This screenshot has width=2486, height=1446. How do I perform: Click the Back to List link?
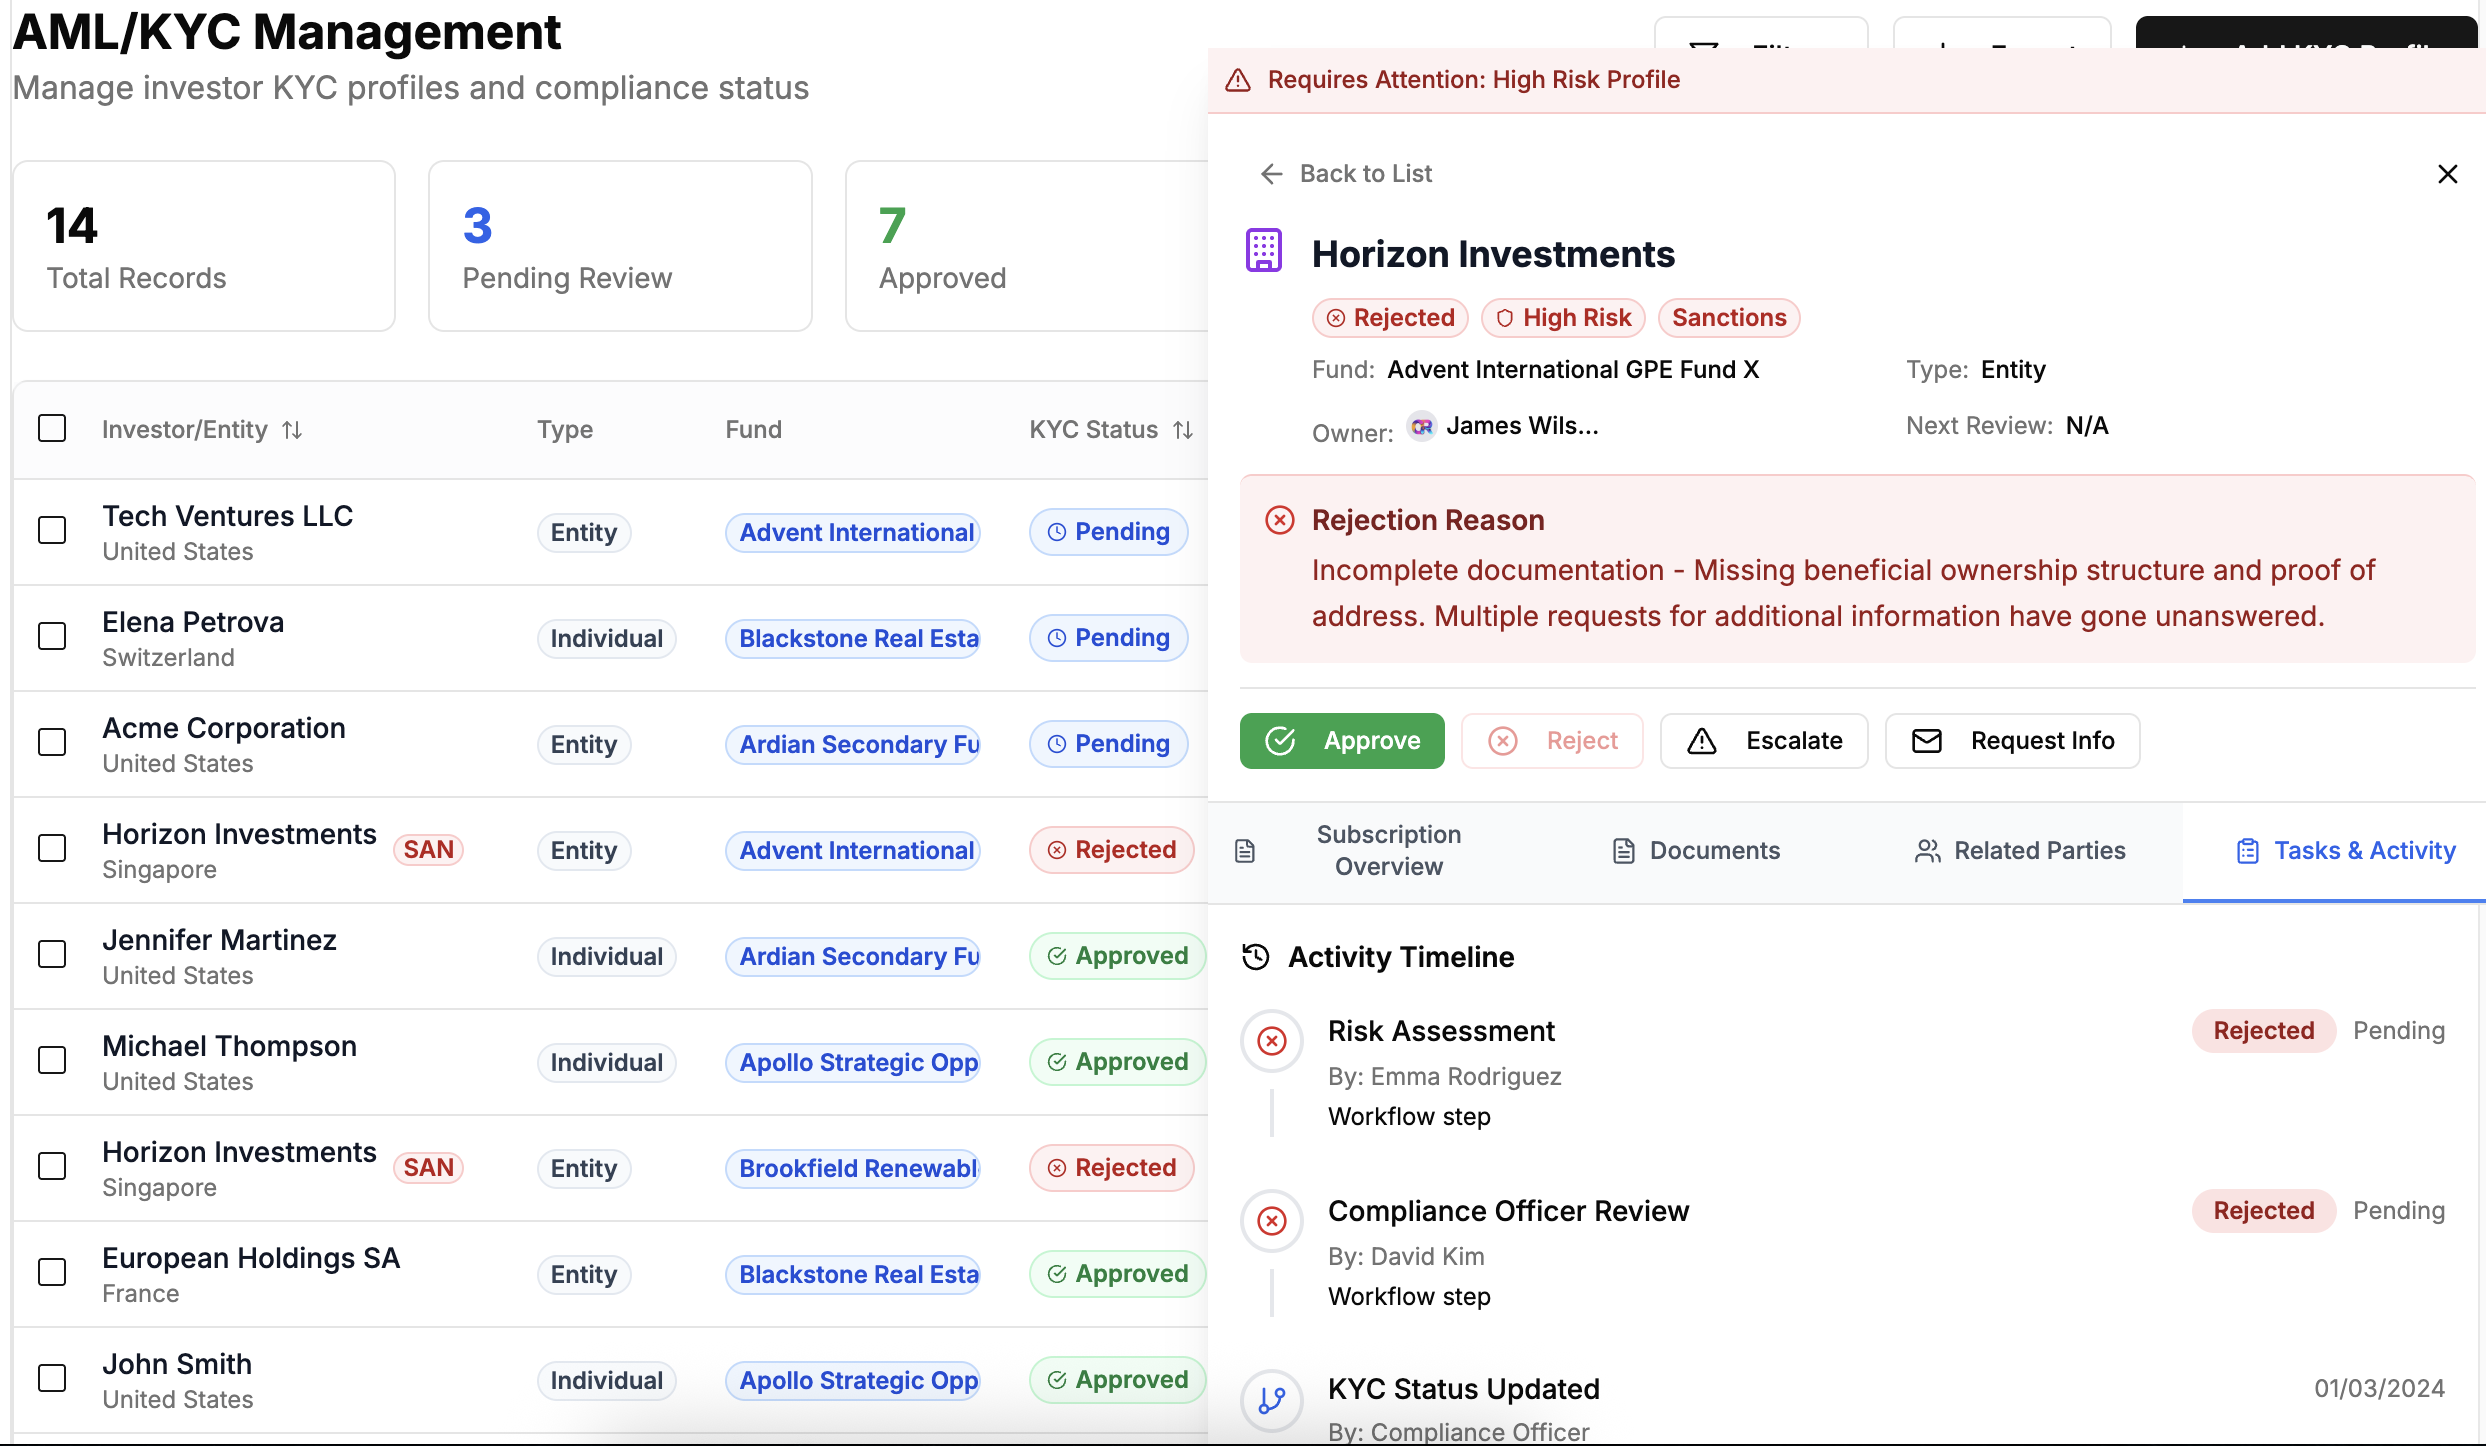tap(1346, 174)
